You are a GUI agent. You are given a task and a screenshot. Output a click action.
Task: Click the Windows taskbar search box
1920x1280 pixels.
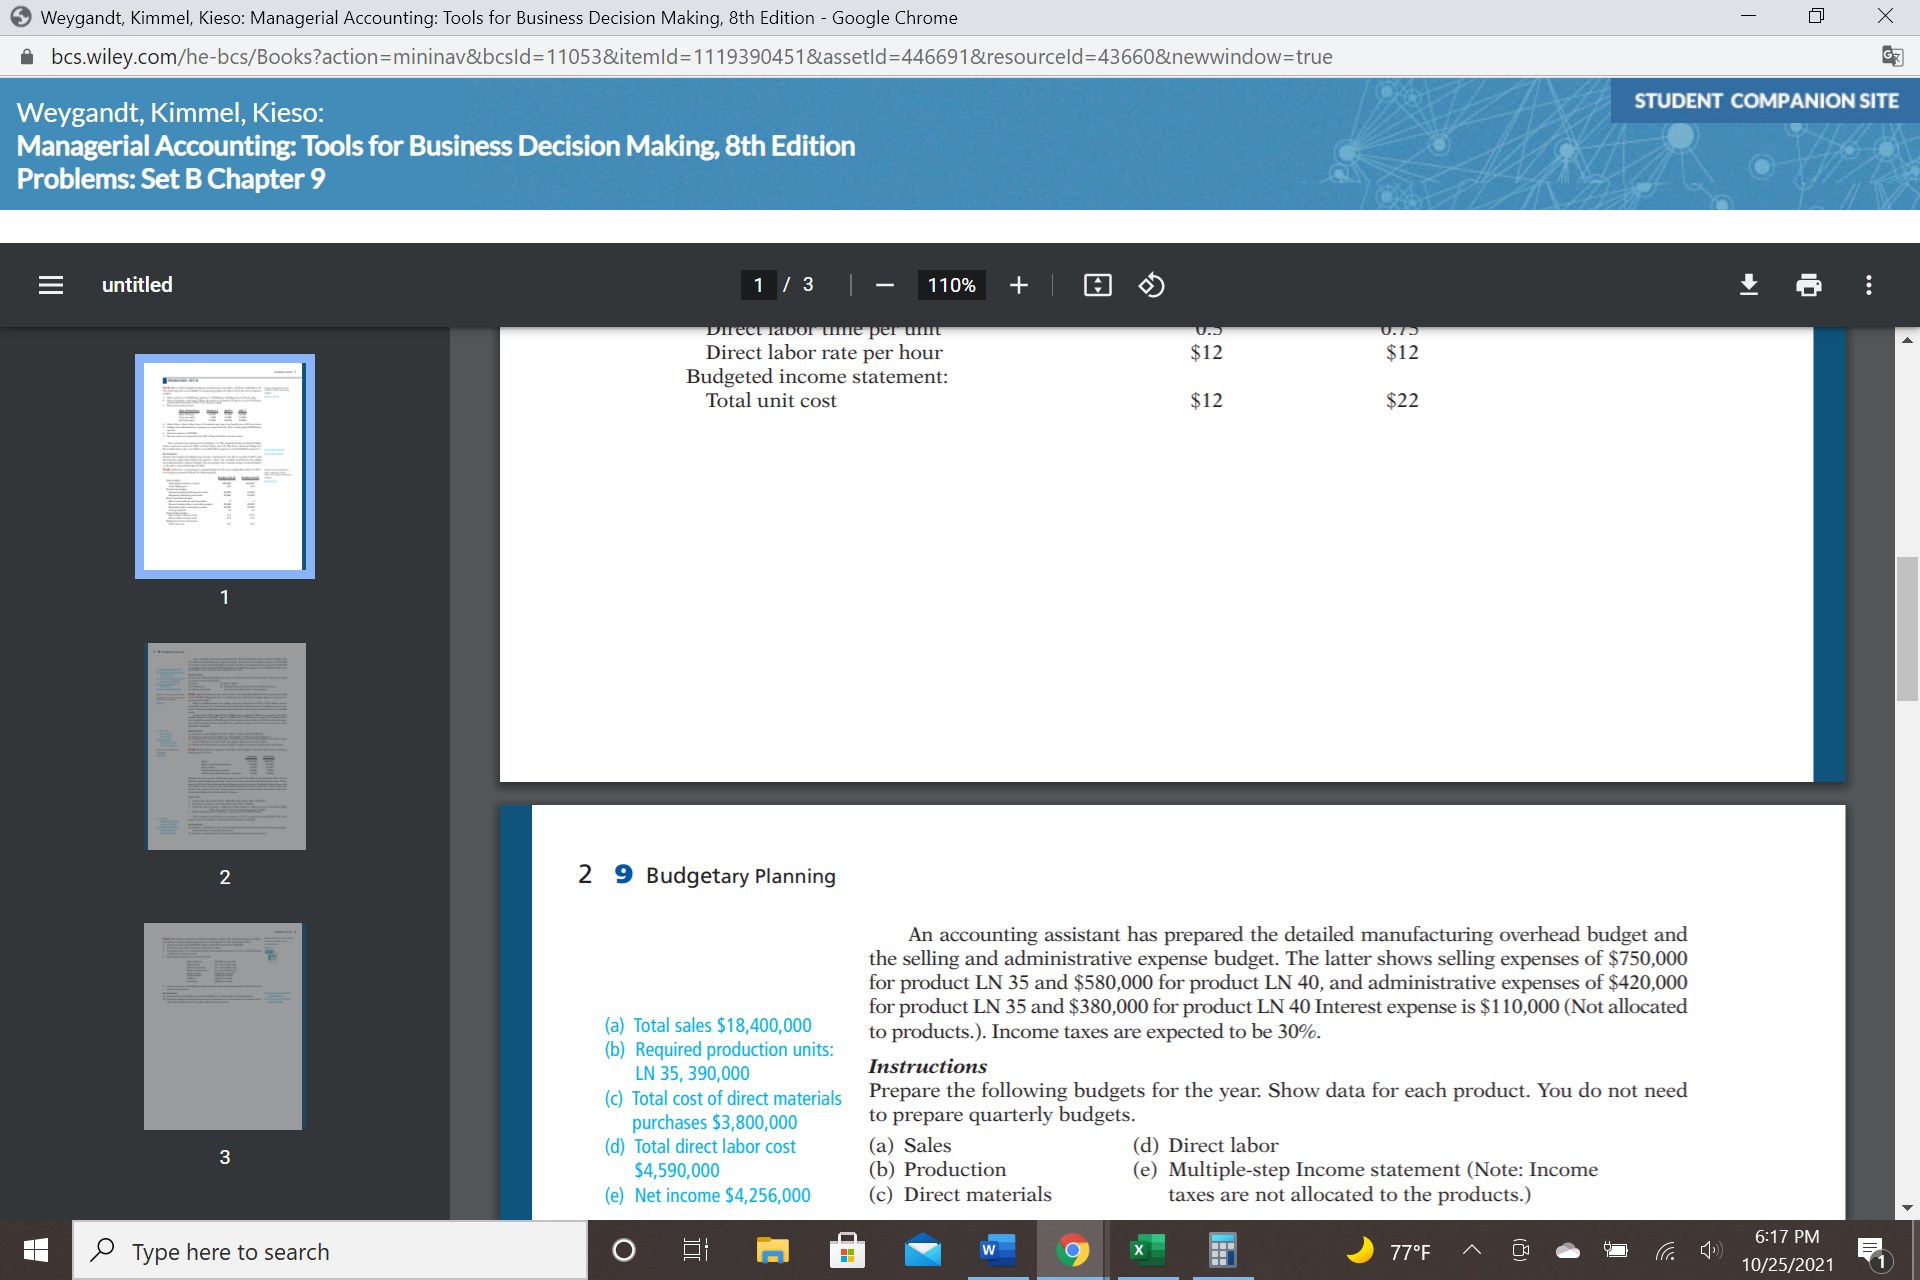click(330, 1251)
